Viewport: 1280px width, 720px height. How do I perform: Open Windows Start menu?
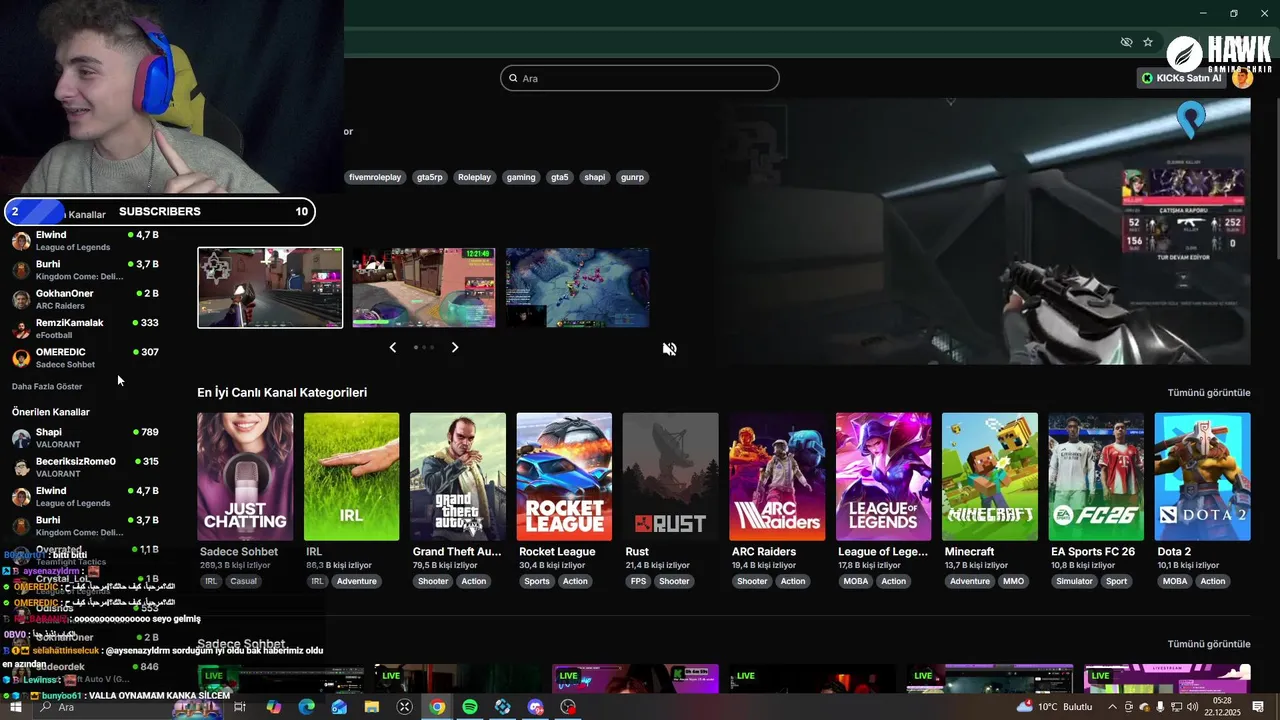(x=16, y=707)
